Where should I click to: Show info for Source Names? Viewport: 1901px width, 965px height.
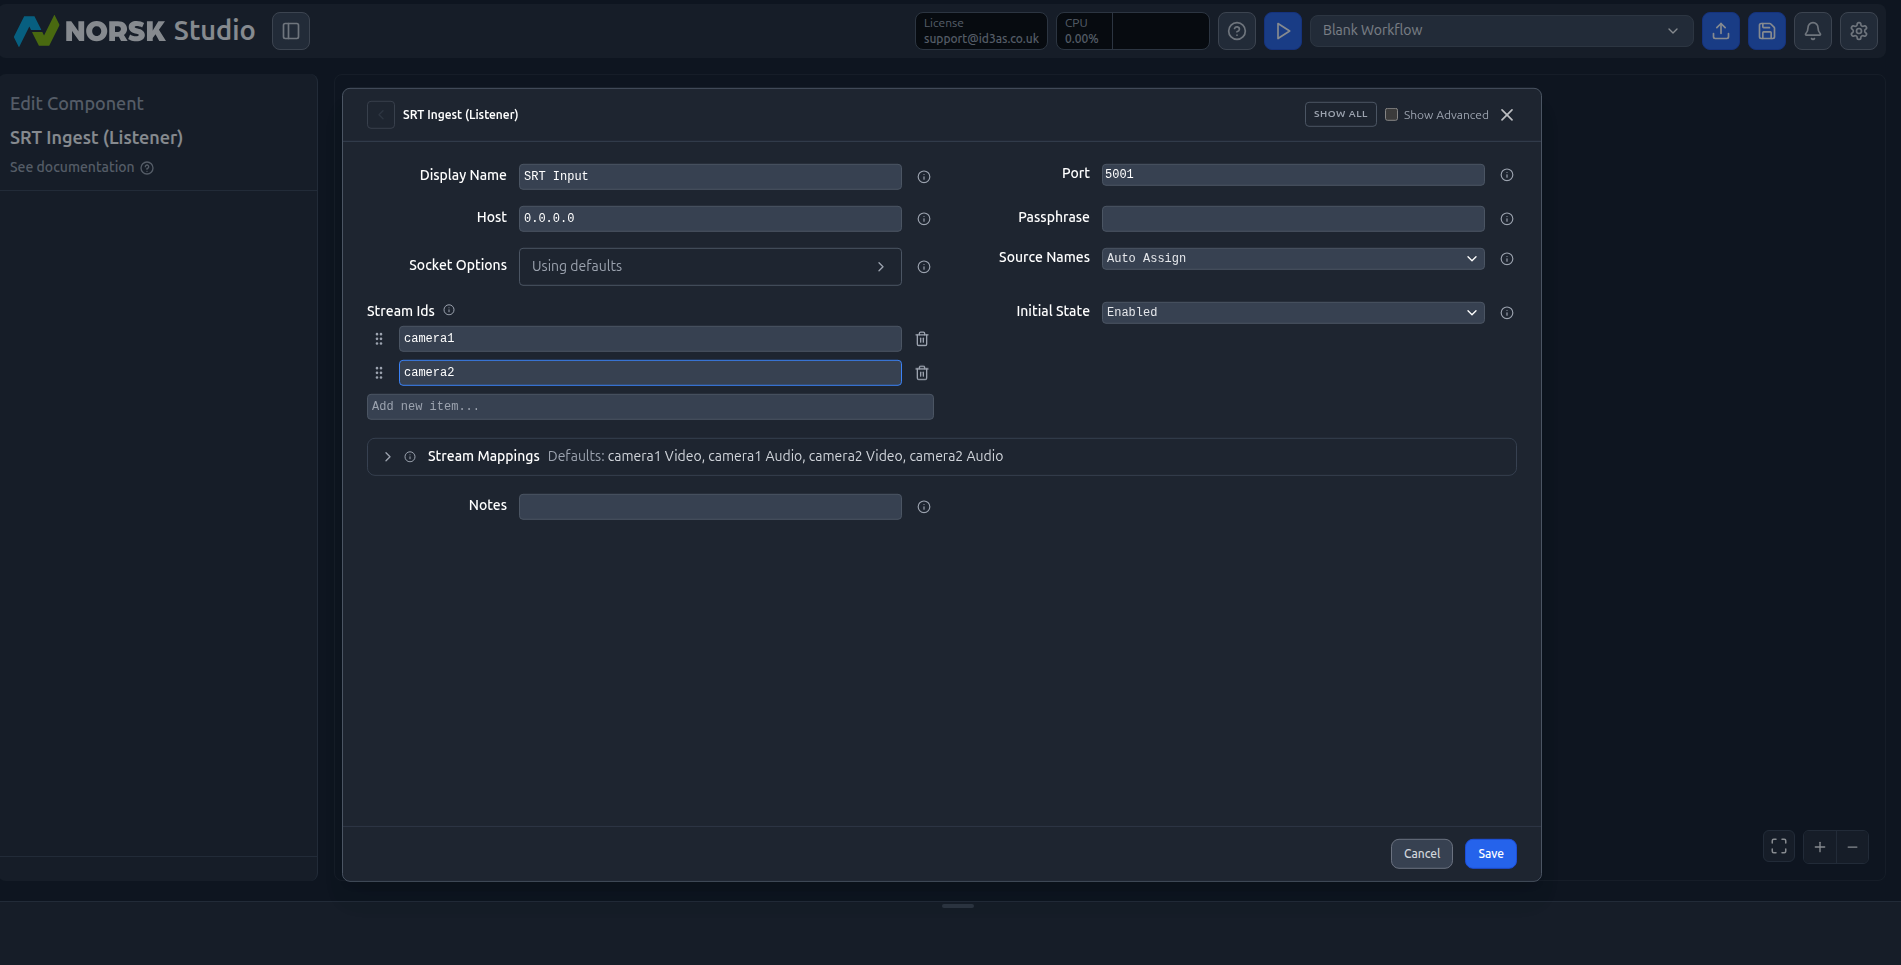click(x=1507, y=259)
